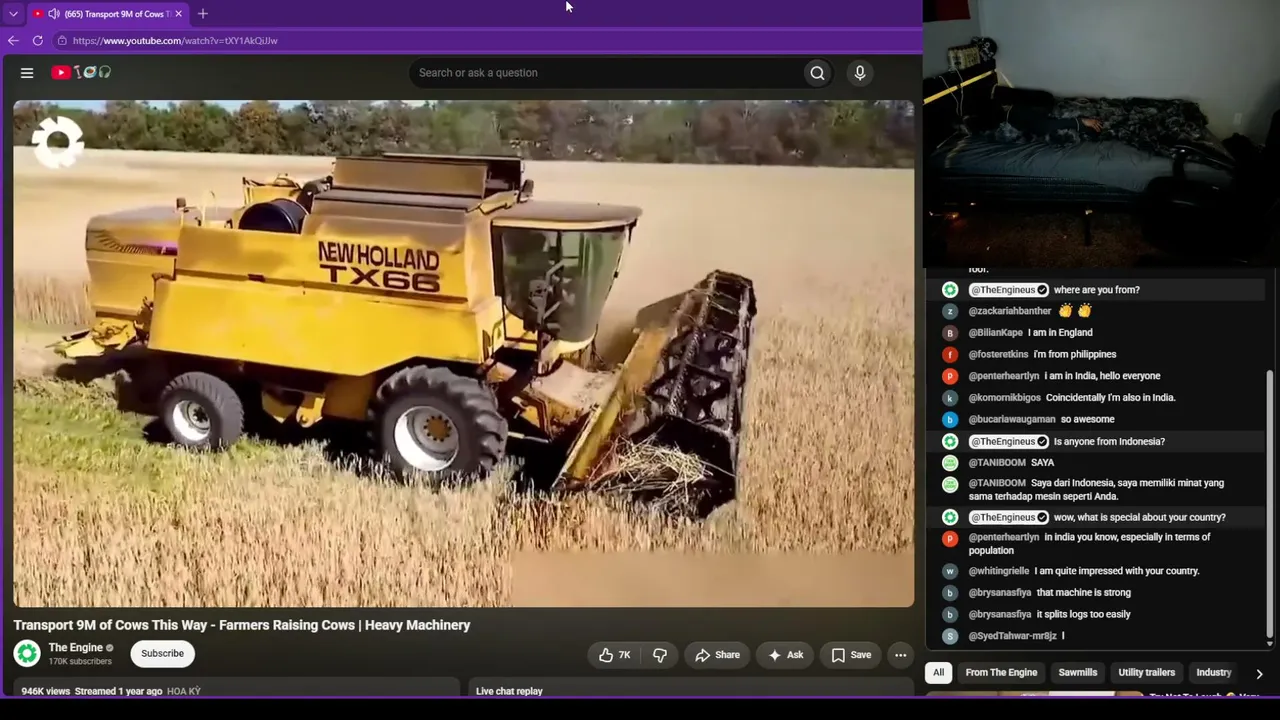Screen dimensions: 1280x720
Task: Select the Sawmills chip
Action: point(1077,673)
